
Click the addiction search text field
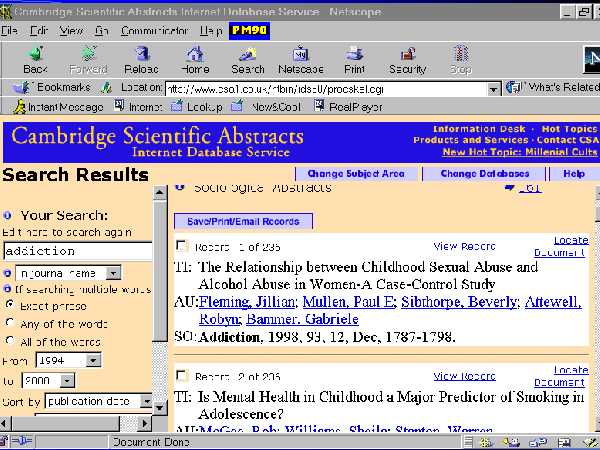[78, 251]
